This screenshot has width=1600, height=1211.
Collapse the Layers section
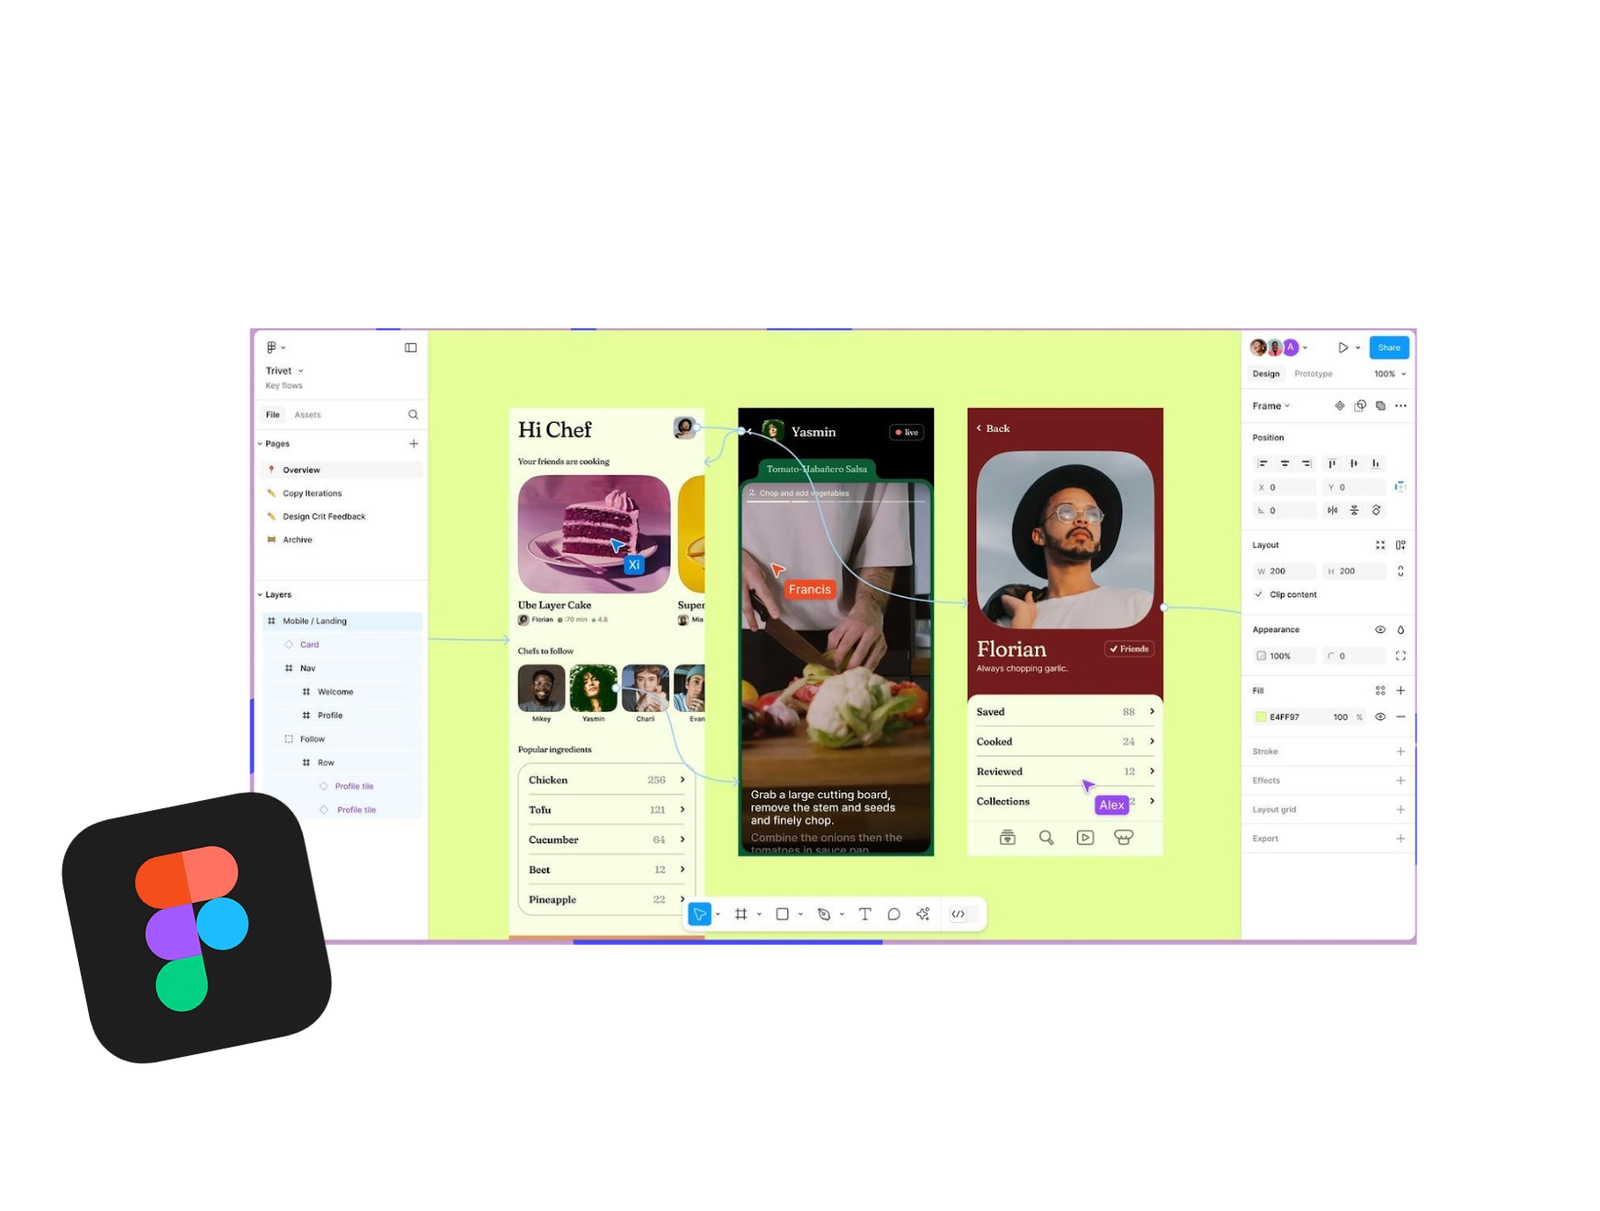[x=261, y=594]
